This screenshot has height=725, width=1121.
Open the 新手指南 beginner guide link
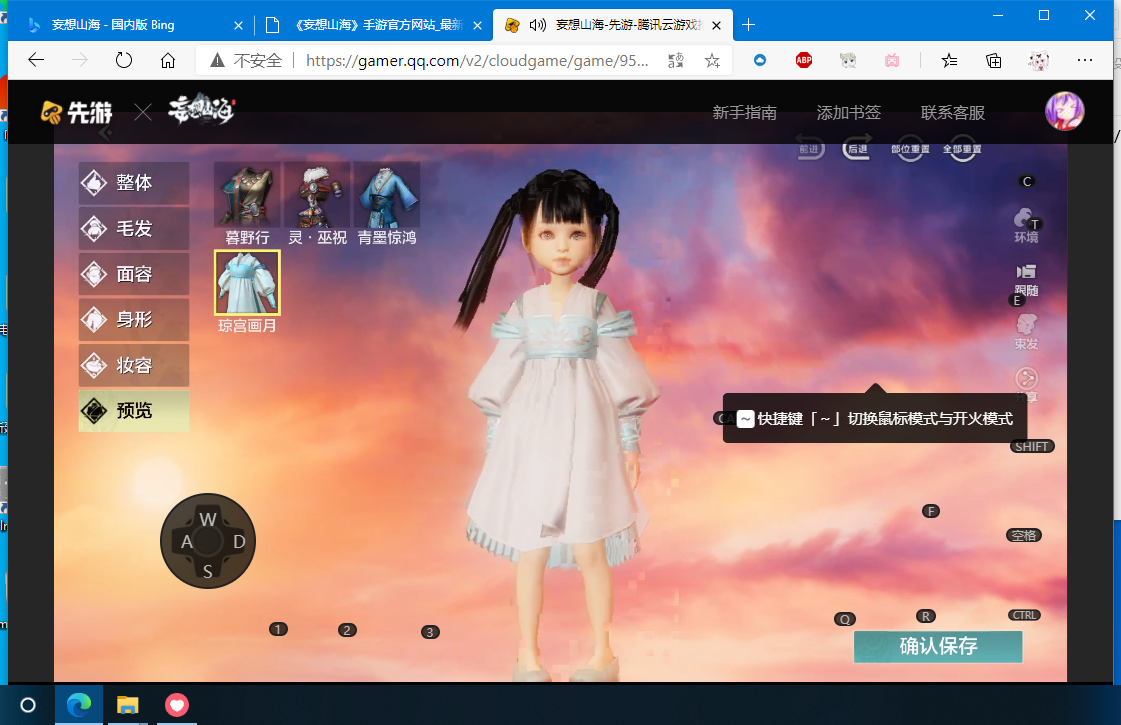click(x=744, y=113)
